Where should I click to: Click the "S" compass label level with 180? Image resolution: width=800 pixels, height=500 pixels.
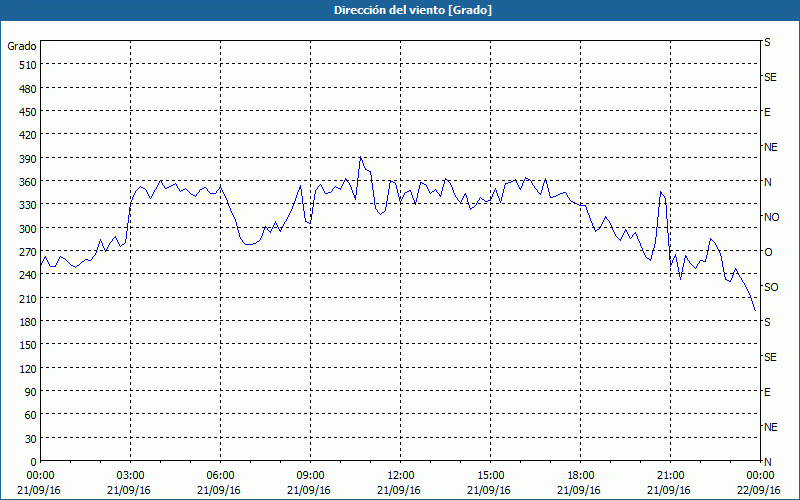tap(767, 322)
